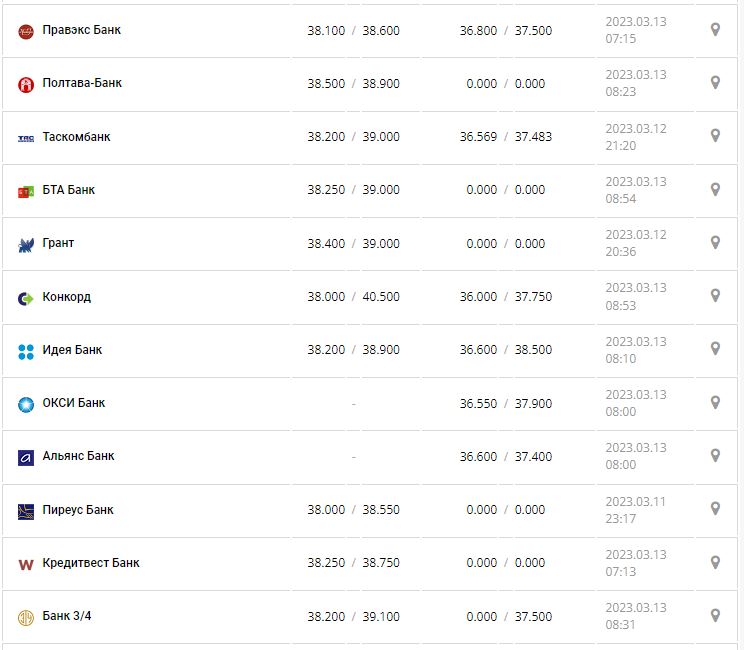
Task: Click the map pin for Пиреус Банк
Action: (x=715, y=509)
